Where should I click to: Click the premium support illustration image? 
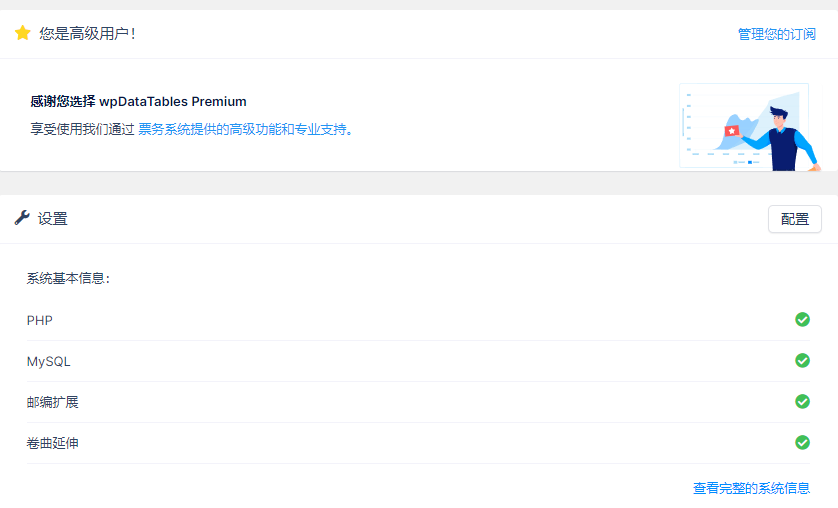click(748, 127)
